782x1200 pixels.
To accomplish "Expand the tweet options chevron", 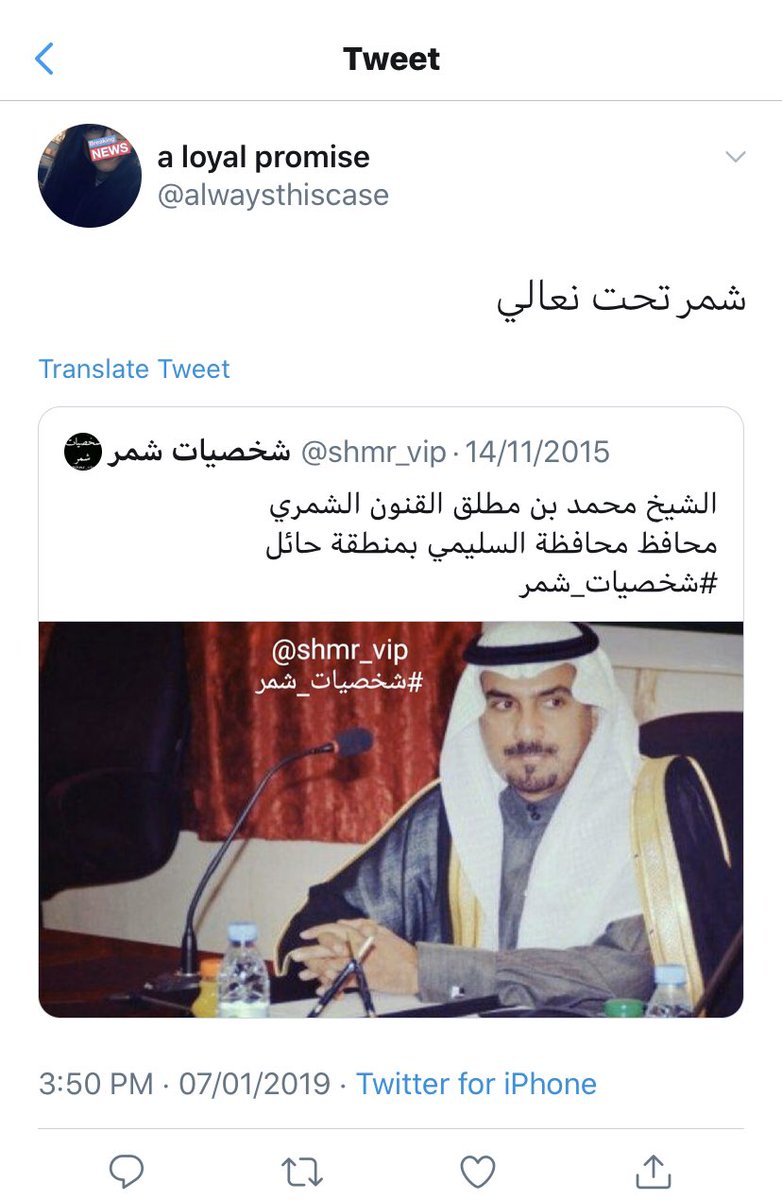I will pos(735,157).
